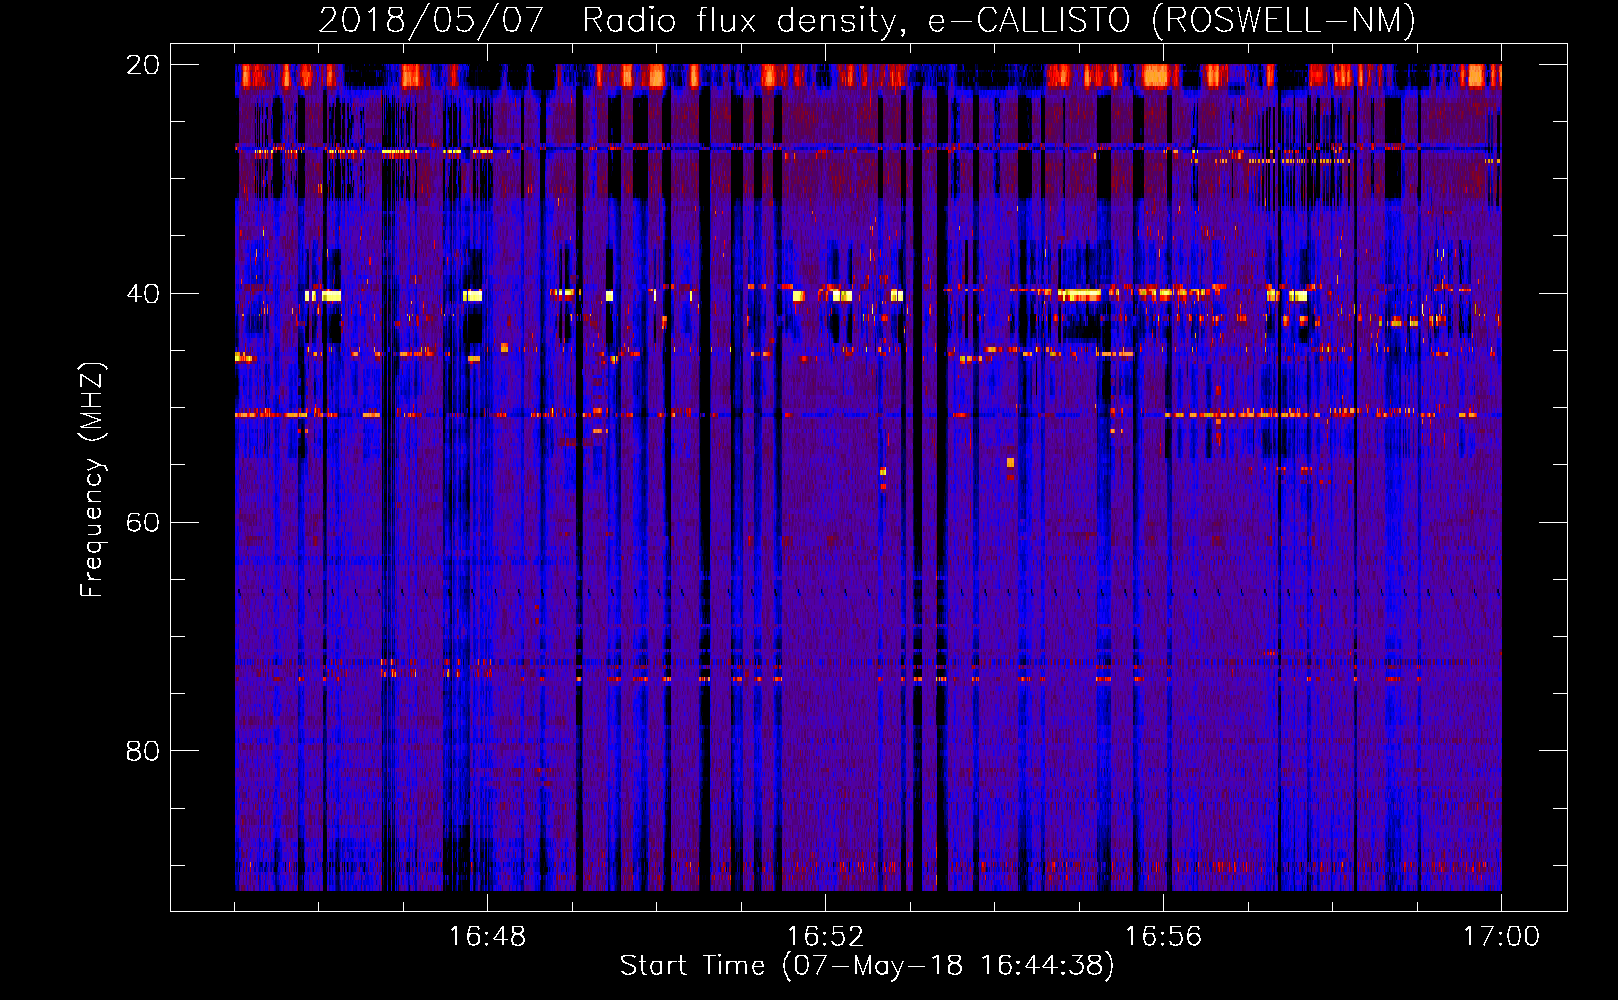Image resolution: width=1618 pixels, height=1000 pixels.
Task: Click the 60 MHz frequency tick label
Action: pyautogui.click(x=142, y=523)
